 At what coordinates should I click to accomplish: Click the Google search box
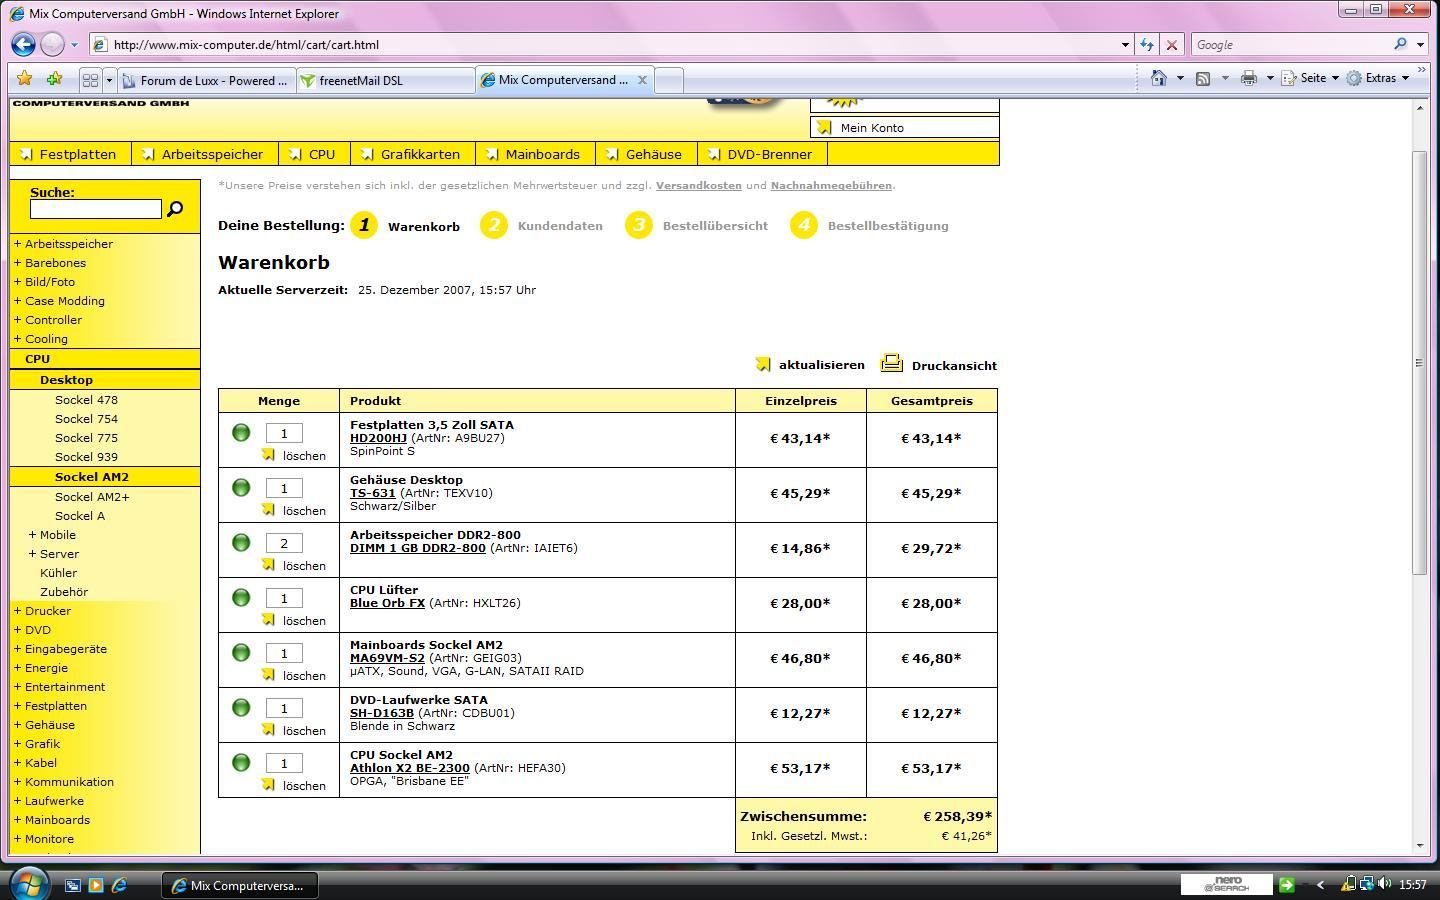point(1291,45)
